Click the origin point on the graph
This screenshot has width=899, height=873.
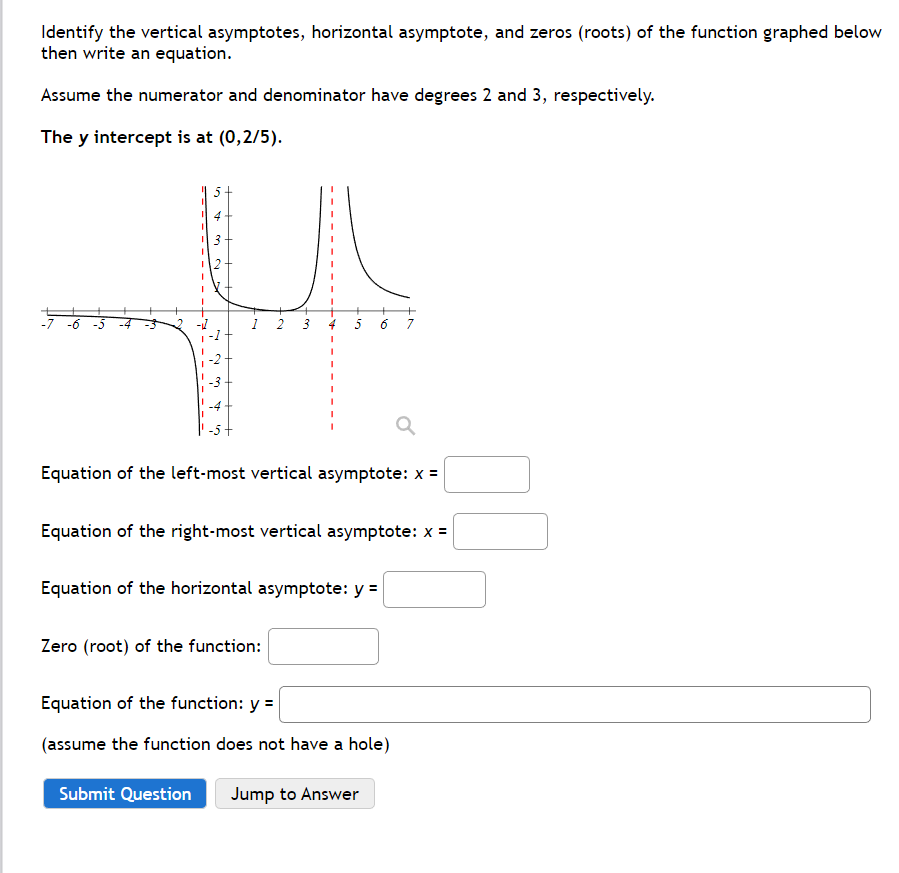coord(228,310)
